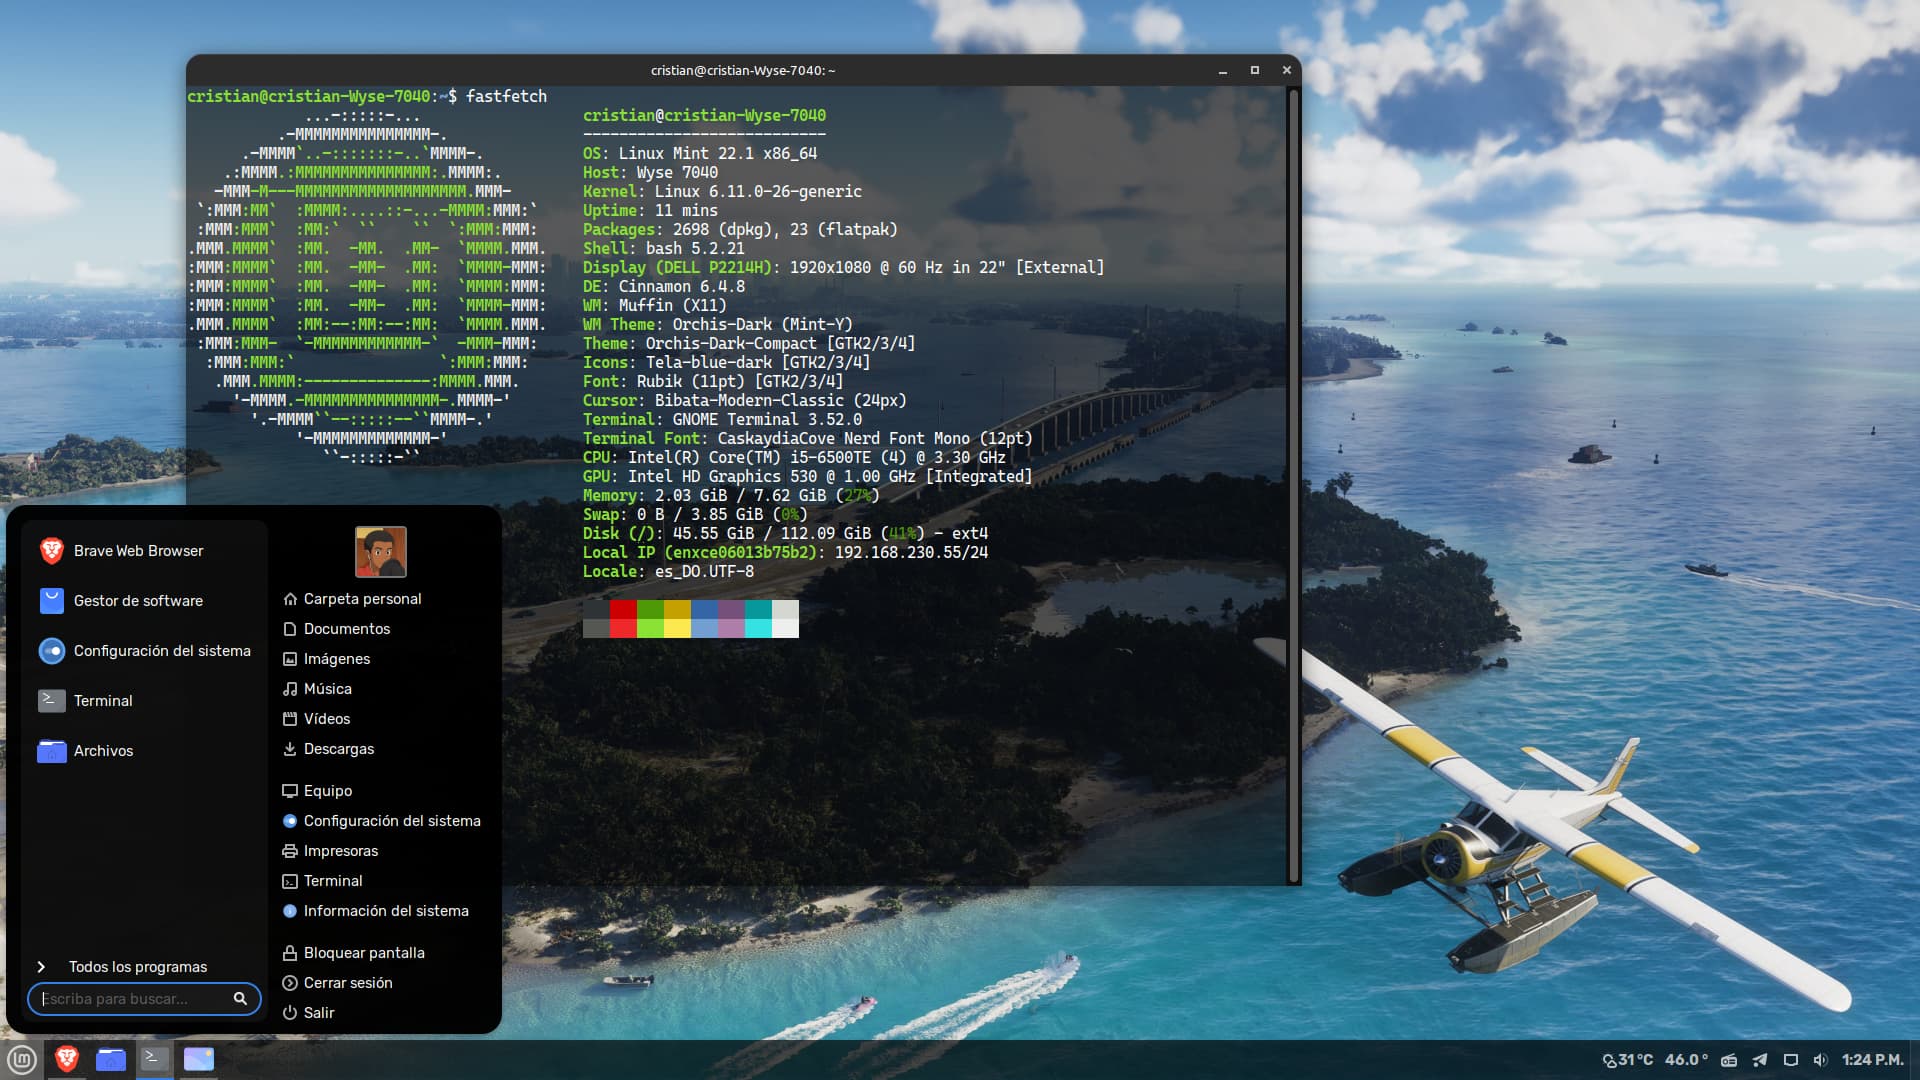Click the 'Host: Wyse 7040' line
Viewport: 1920px width, 1080px height.
(x=650, y=173)
